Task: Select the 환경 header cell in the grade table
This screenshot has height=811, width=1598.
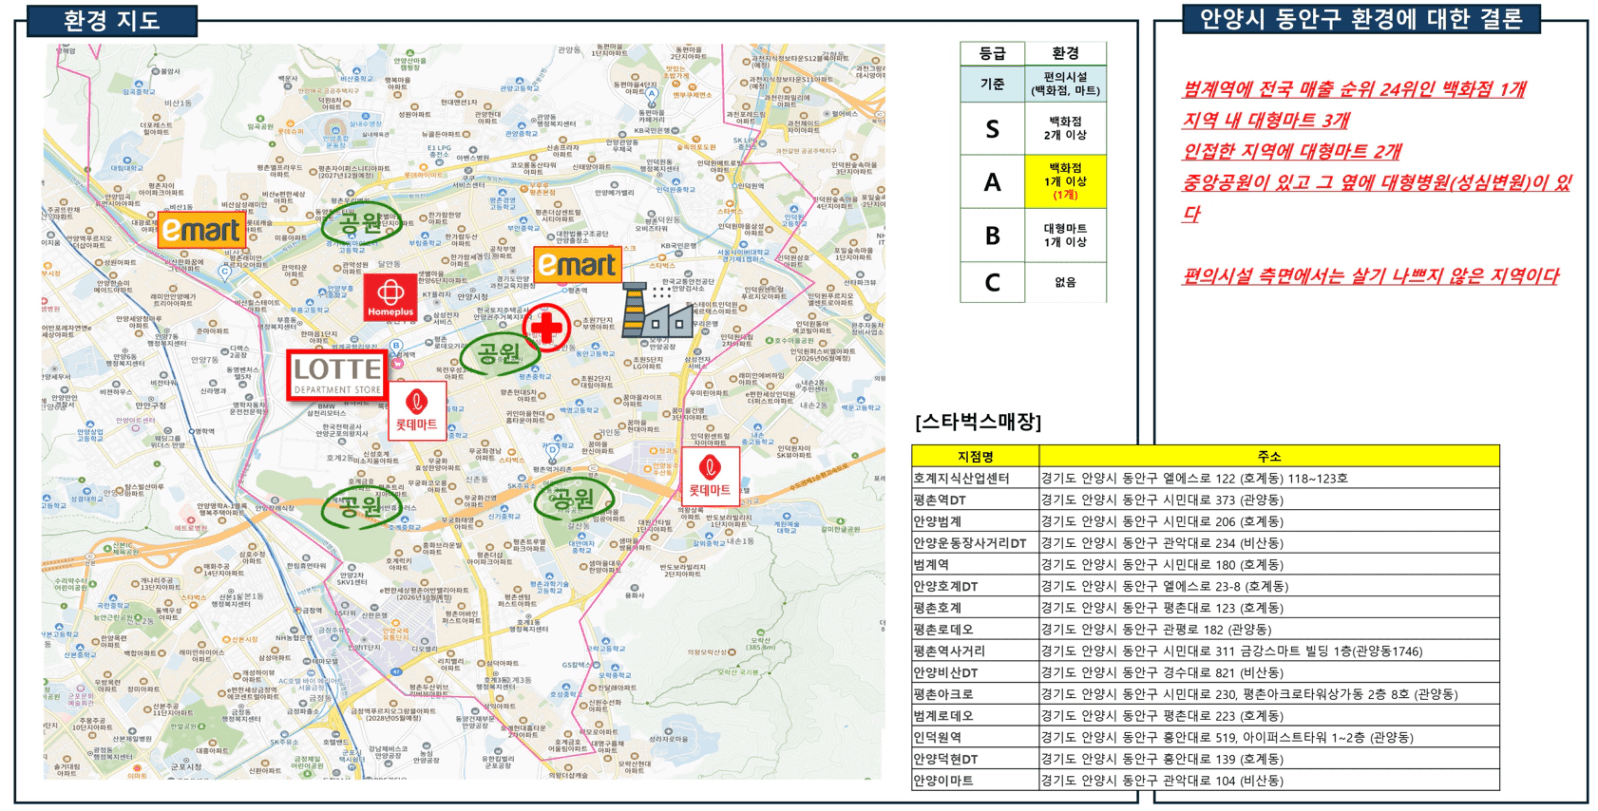Action: pyautogui.click(x=1066, y=54)
